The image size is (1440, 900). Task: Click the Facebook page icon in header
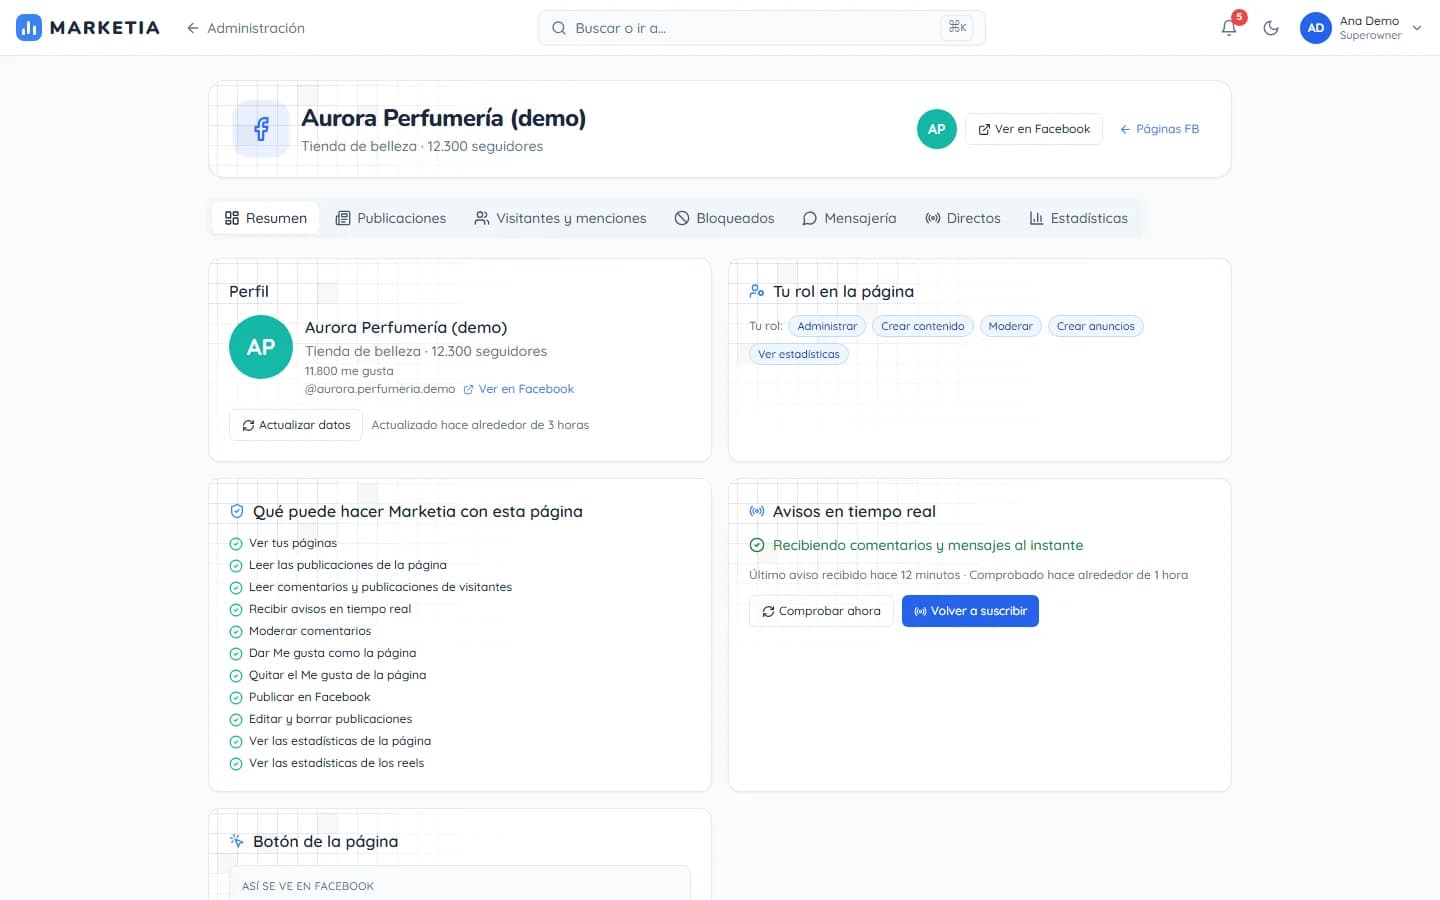pos(261,129)
